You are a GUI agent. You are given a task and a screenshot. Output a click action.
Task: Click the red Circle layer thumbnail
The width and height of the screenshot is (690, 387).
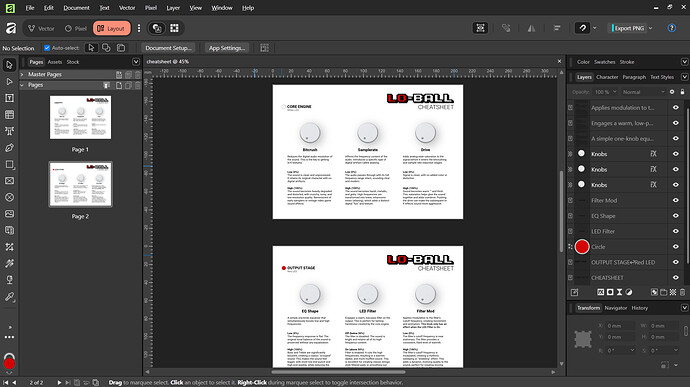pyautogui.click(x=582, y=247)
